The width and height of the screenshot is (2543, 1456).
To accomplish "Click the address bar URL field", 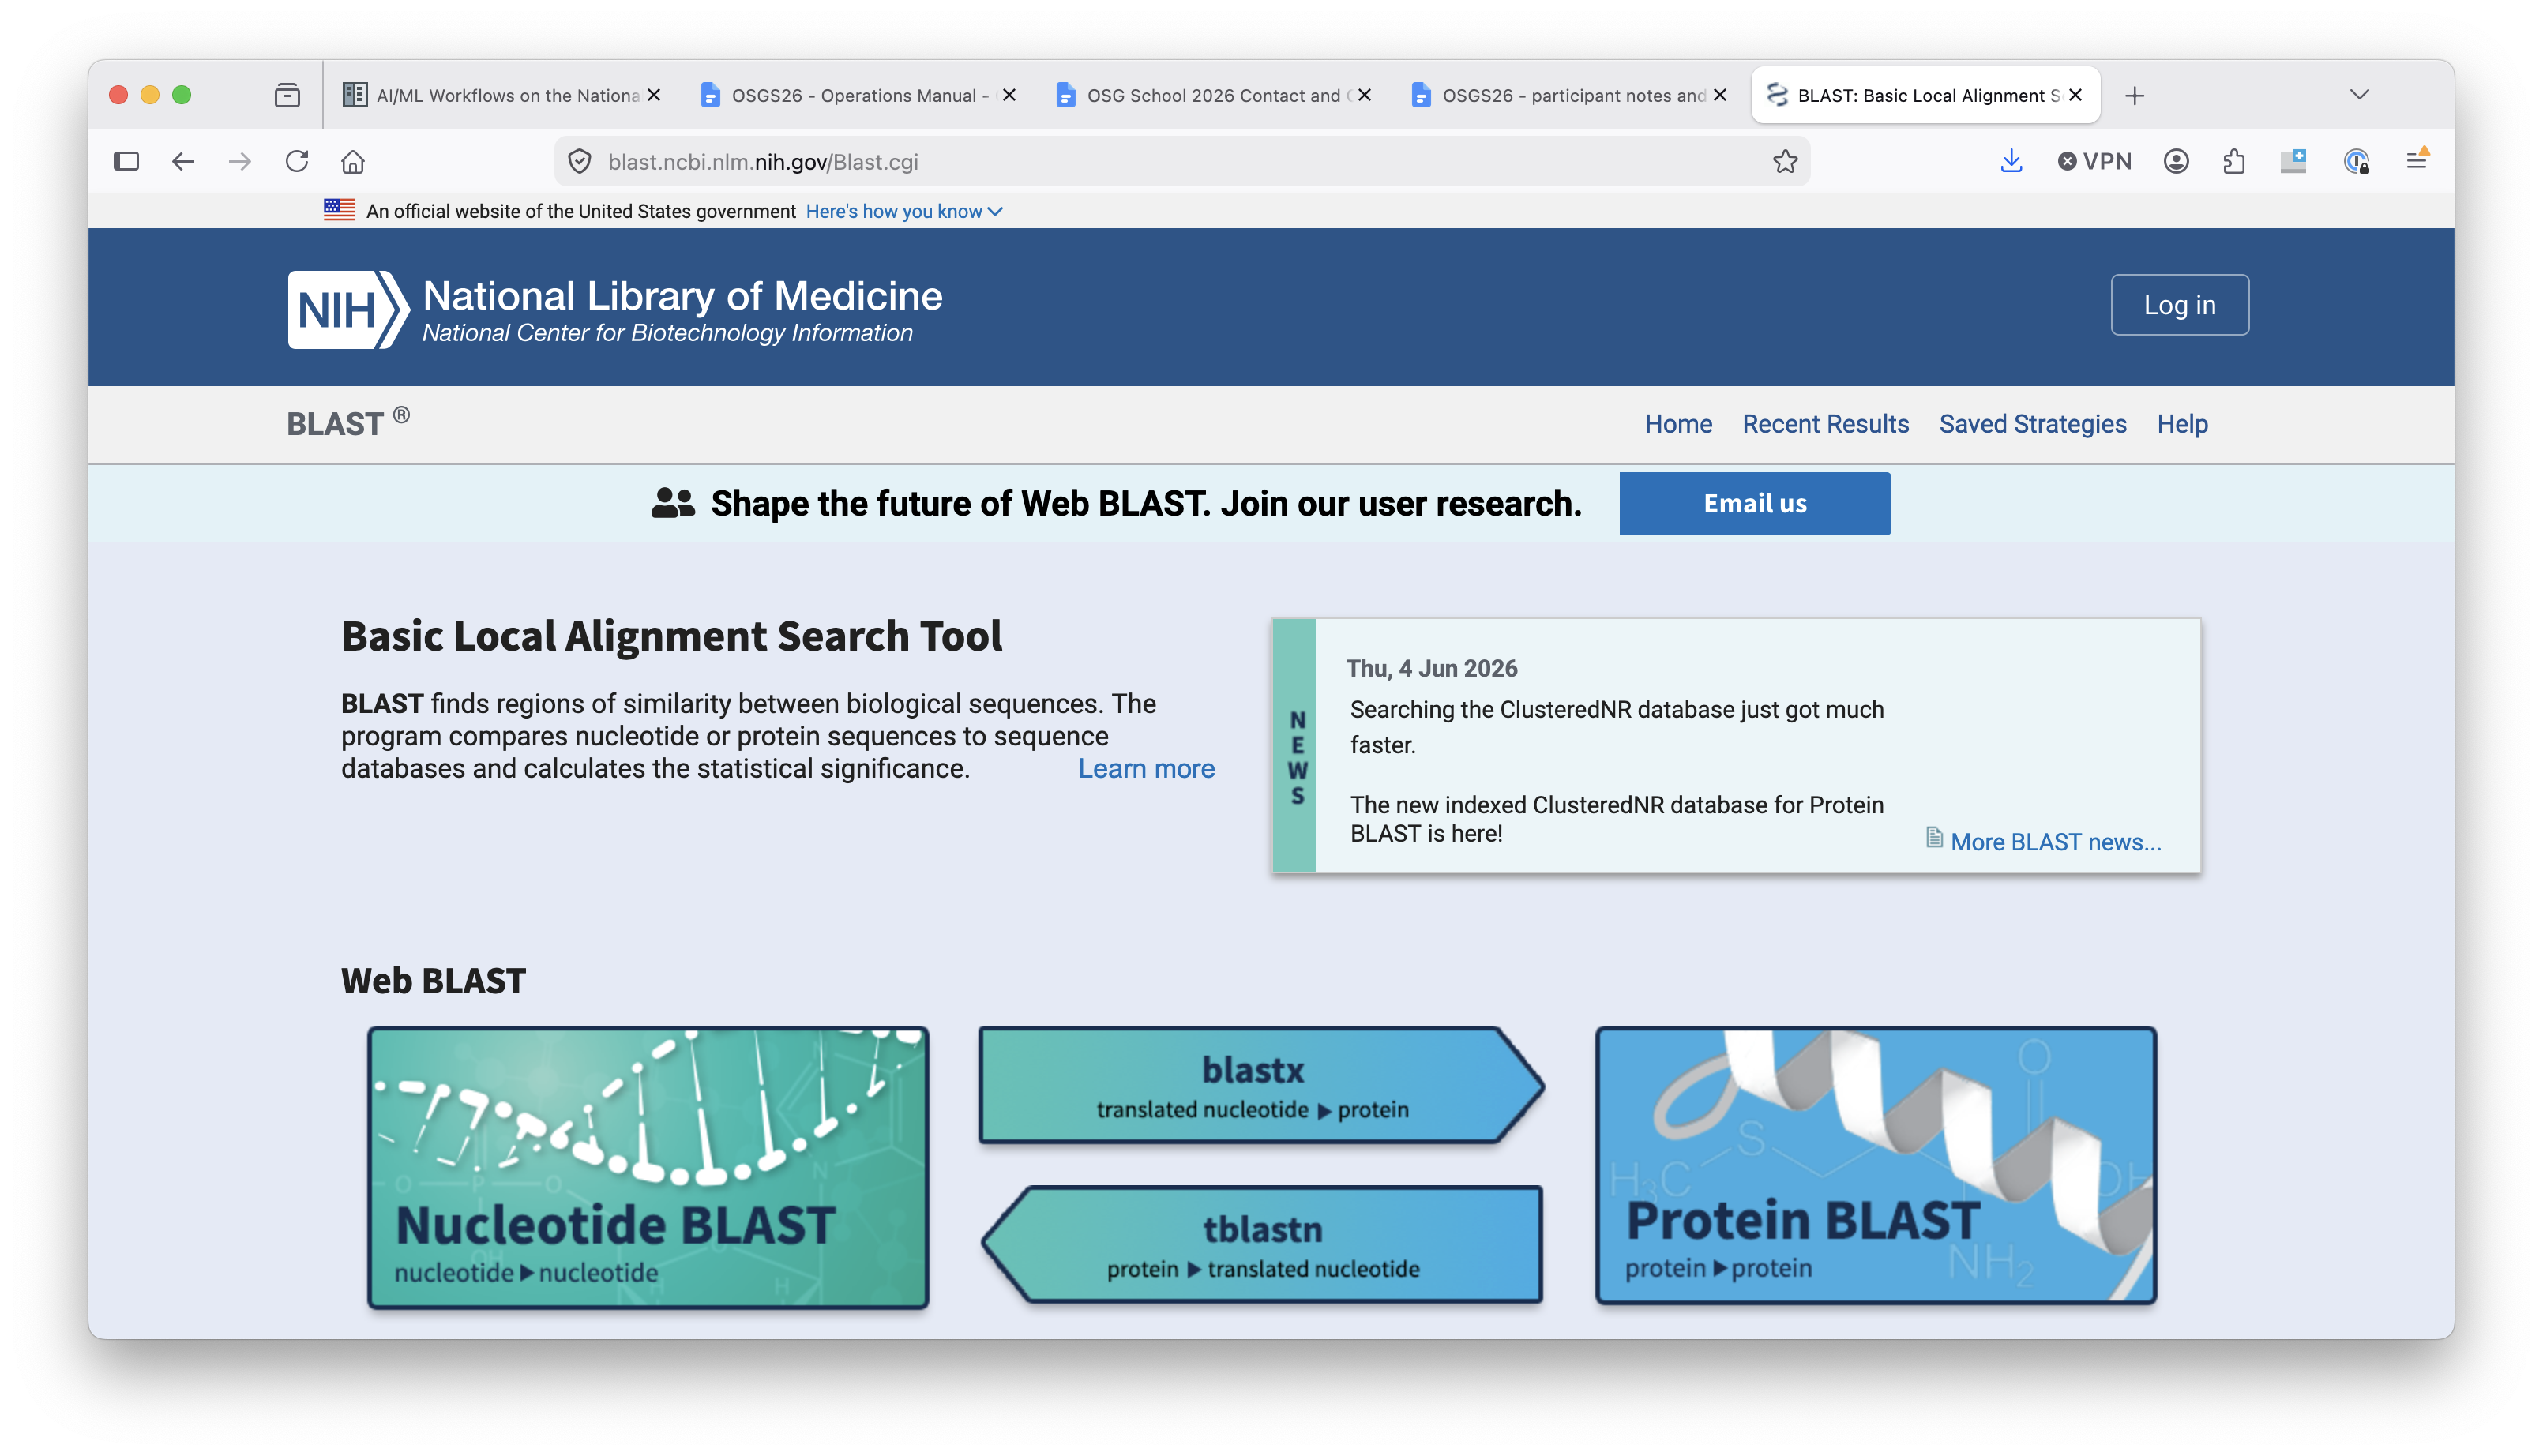I will click(x=1181, y=161).
